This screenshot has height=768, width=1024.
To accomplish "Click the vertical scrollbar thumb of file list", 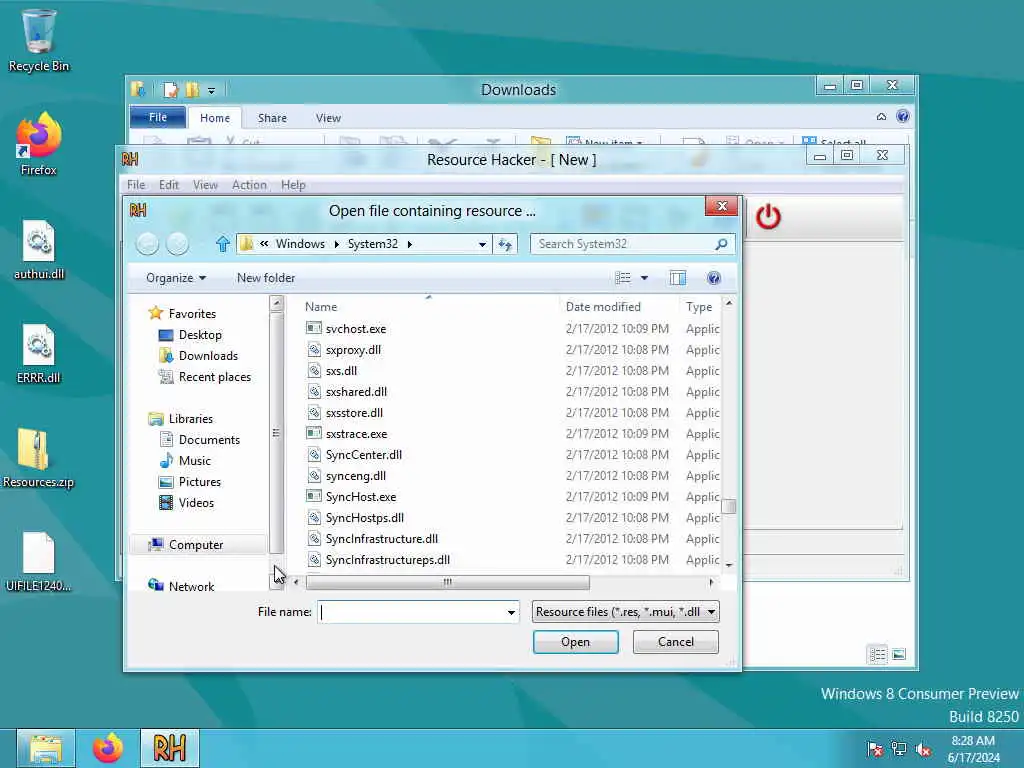I will 729,506.
